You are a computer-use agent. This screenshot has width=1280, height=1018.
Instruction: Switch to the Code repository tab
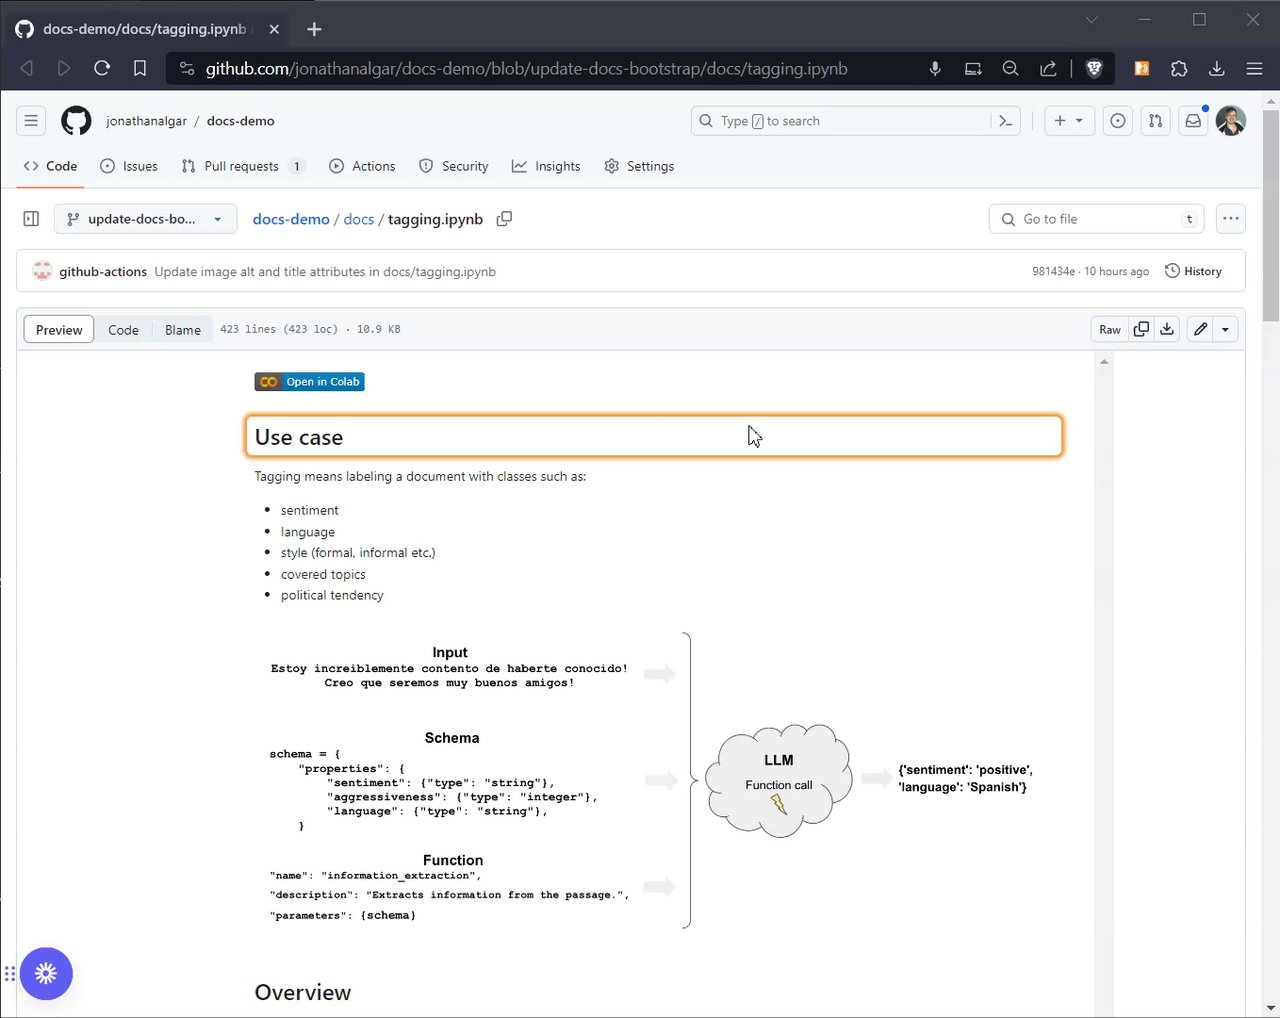click(50, 166)
